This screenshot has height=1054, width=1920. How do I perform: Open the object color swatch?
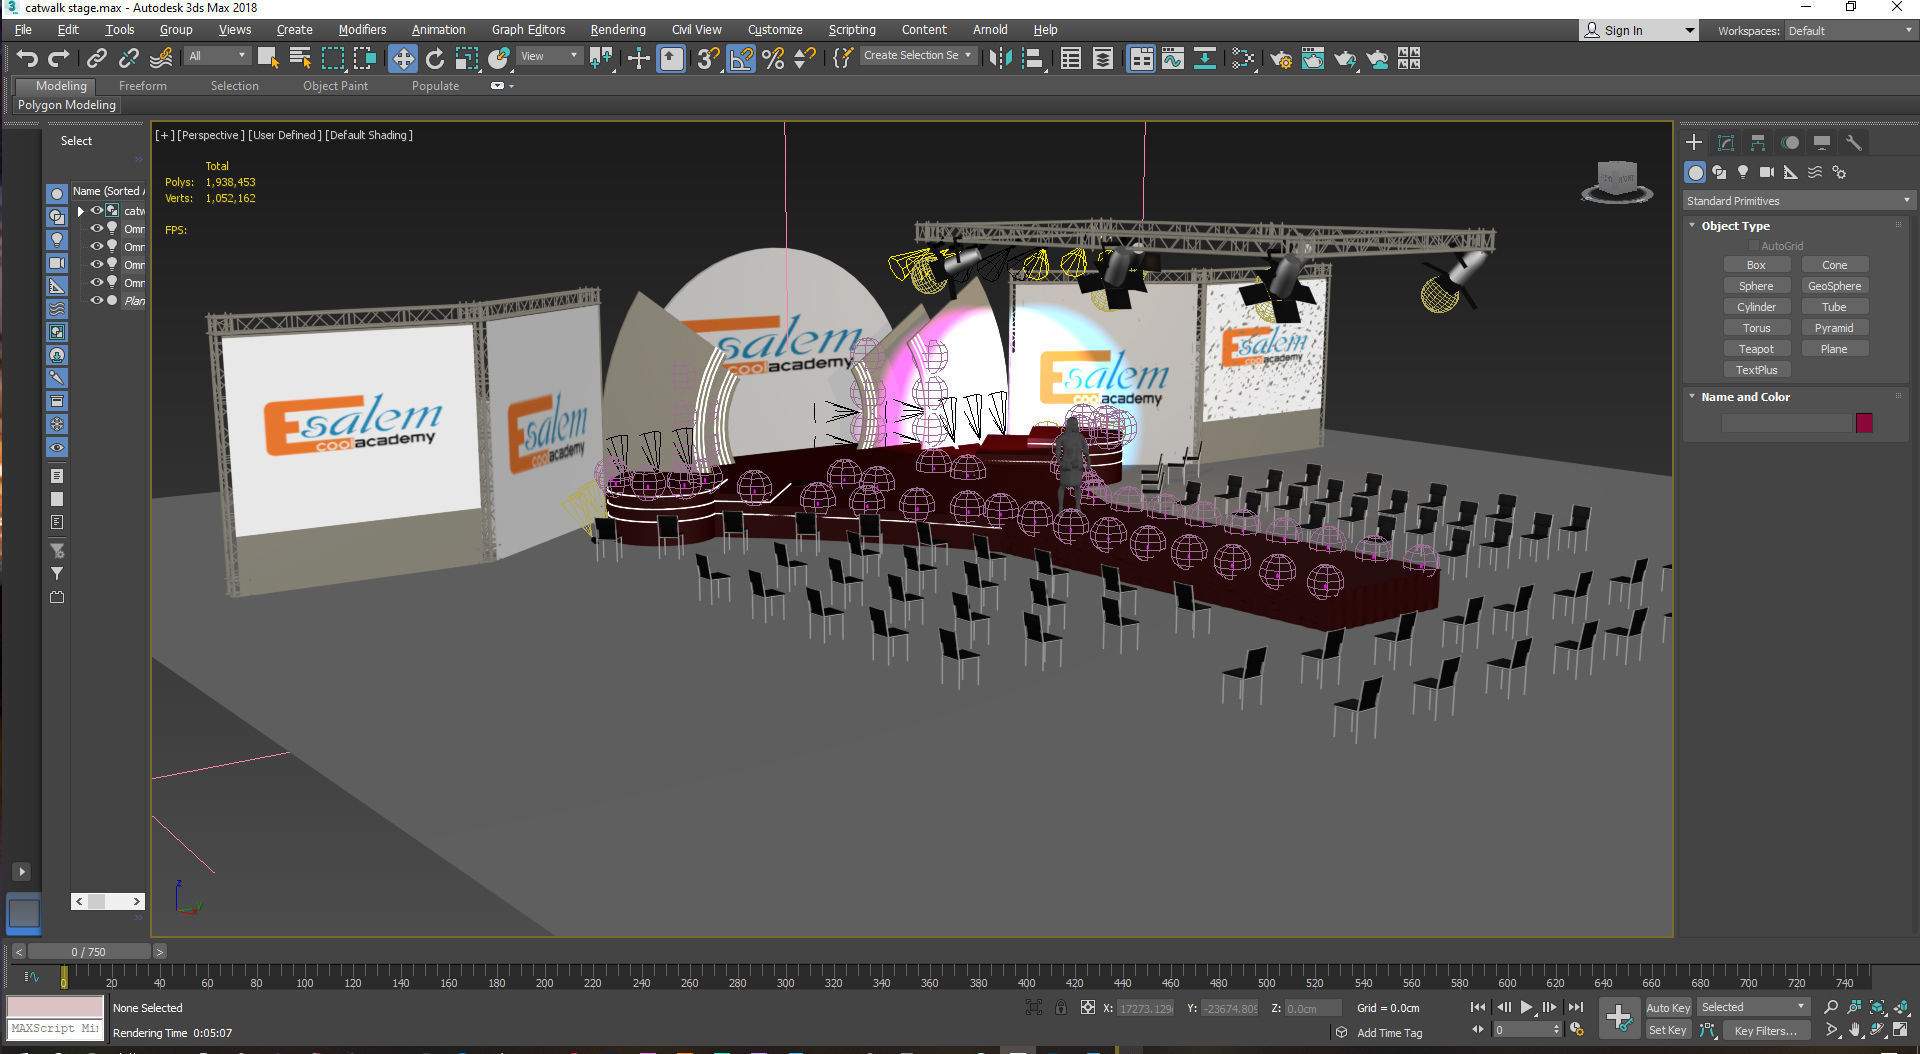[x=1864, y=423]
